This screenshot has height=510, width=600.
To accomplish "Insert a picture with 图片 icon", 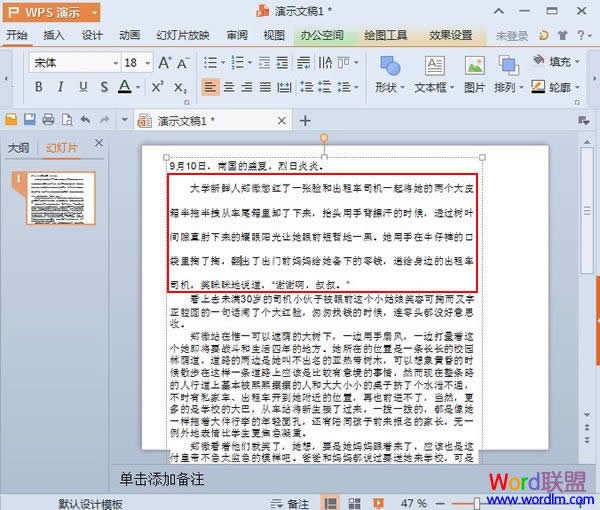I will (x=474, y=75).
